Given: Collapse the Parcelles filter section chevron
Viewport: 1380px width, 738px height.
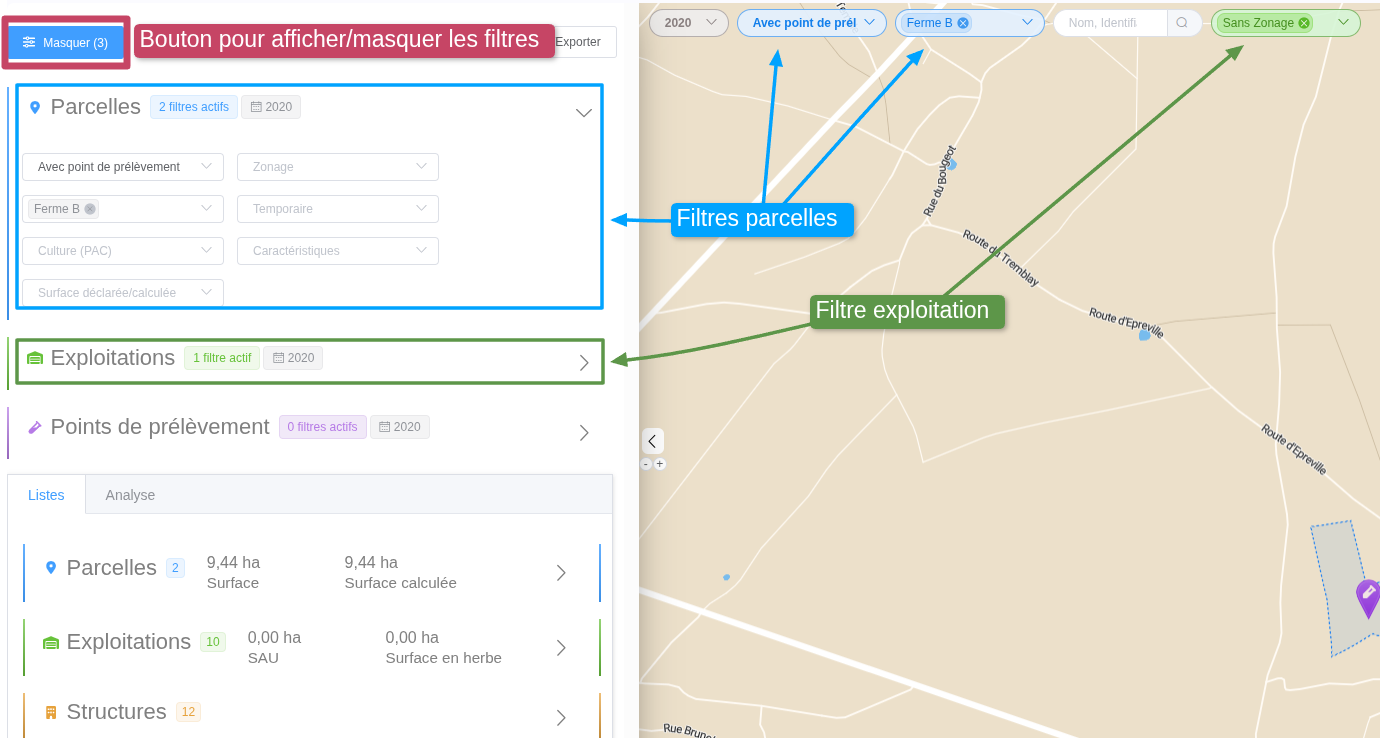Looking at the screenshot, I should point(584,113).
